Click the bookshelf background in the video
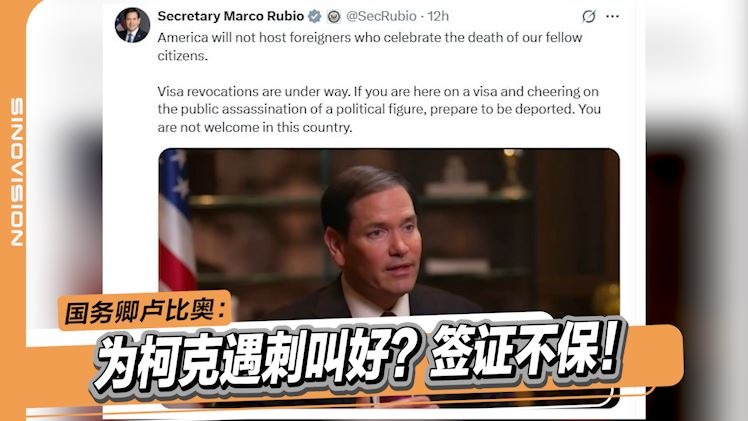The height and width of the screenshot is (421, 748). click(x=501, y=215)
